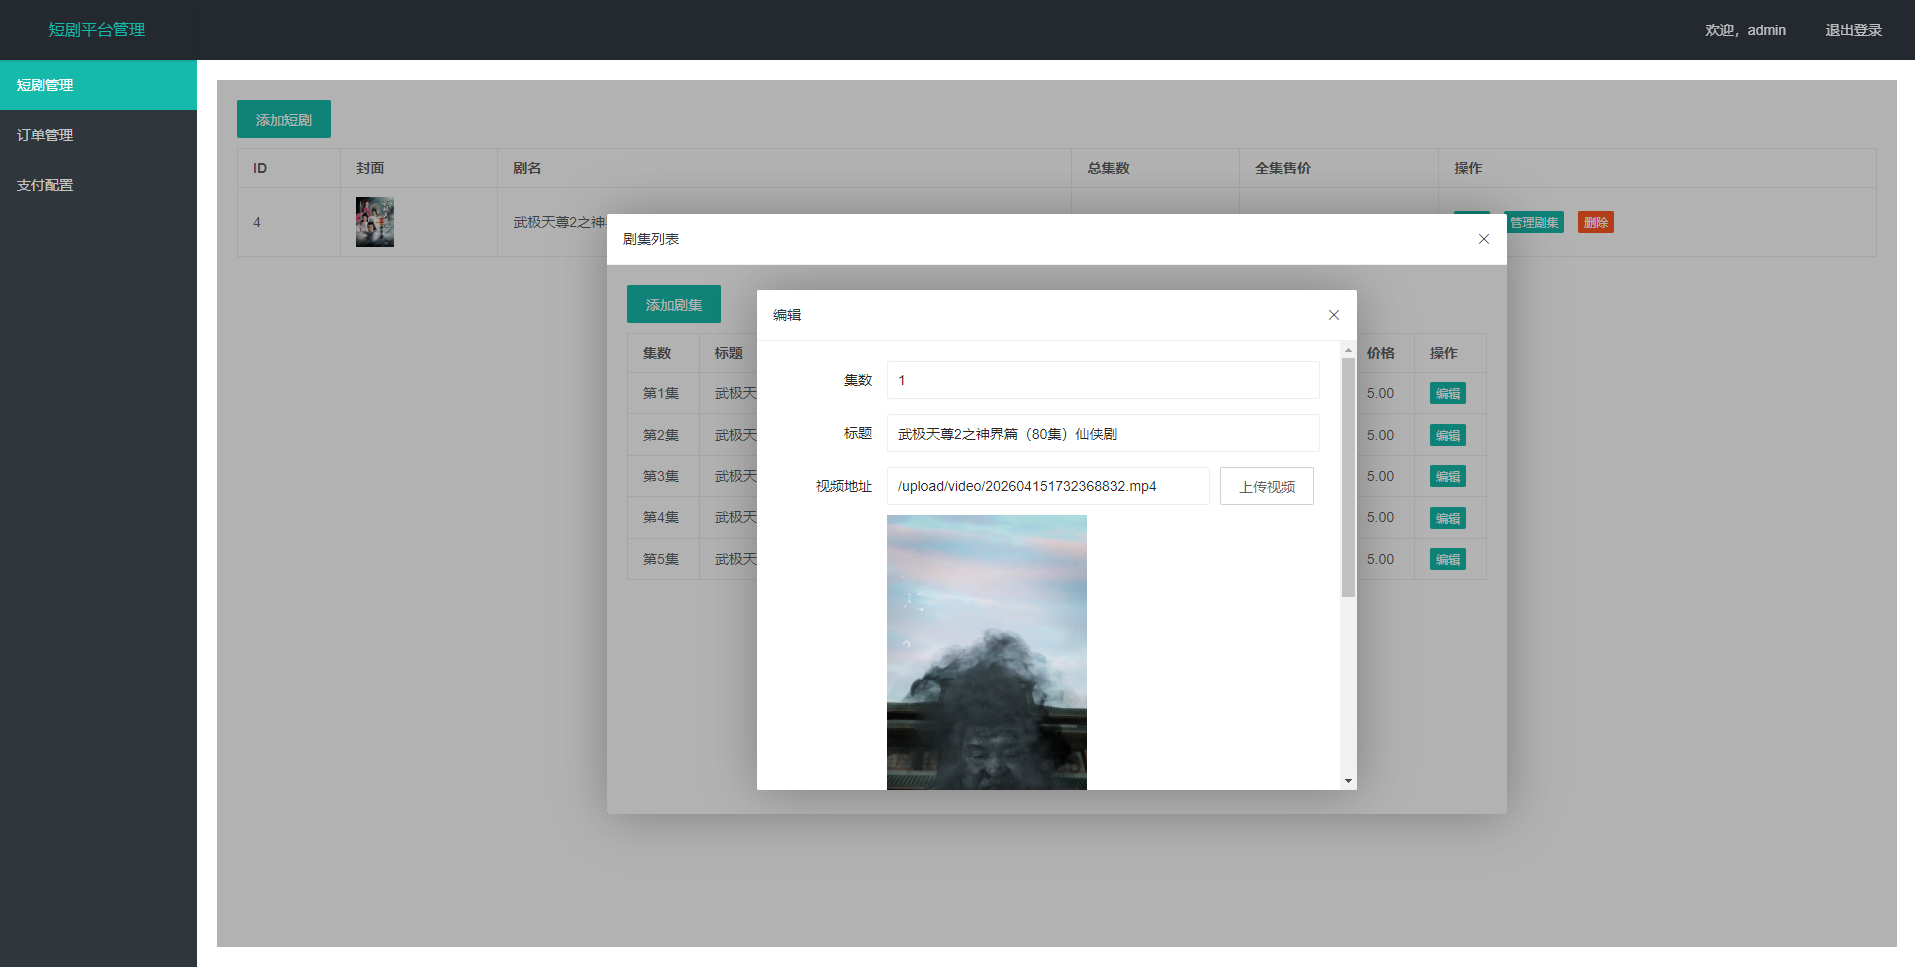This screenshot has height=967, width=1915.
Task: Select the 视频地址 path field
Action: tap(1047, 487)
